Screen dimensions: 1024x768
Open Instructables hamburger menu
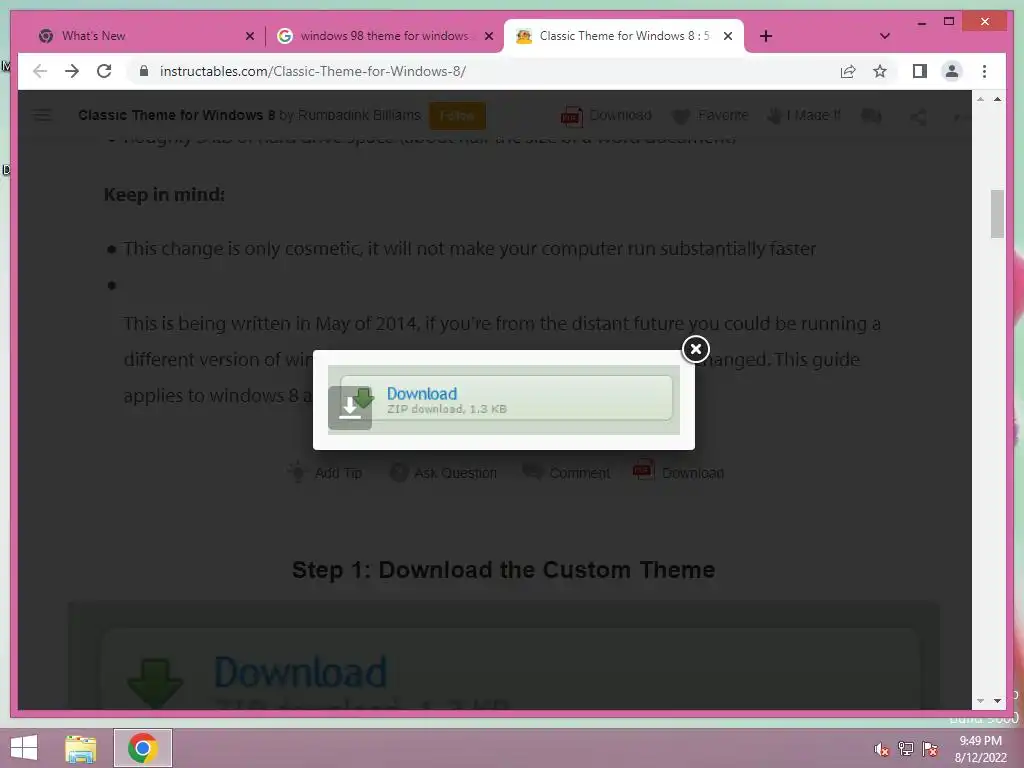(x=42, y=116)
